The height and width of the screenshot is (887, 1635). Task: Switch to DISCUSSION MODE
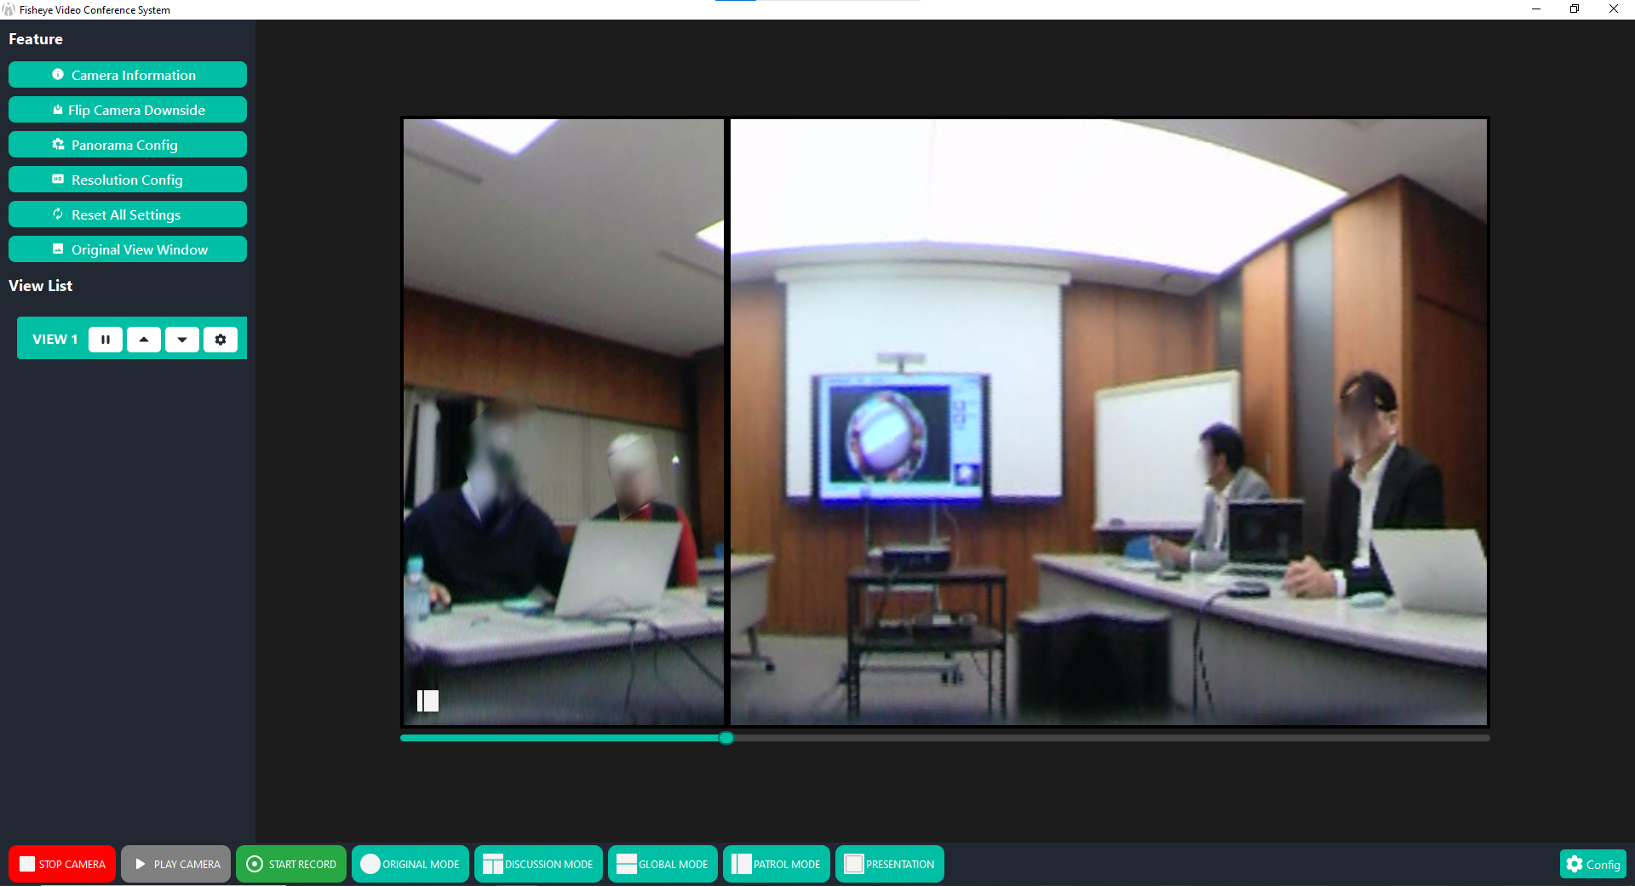tap(538, 864)
